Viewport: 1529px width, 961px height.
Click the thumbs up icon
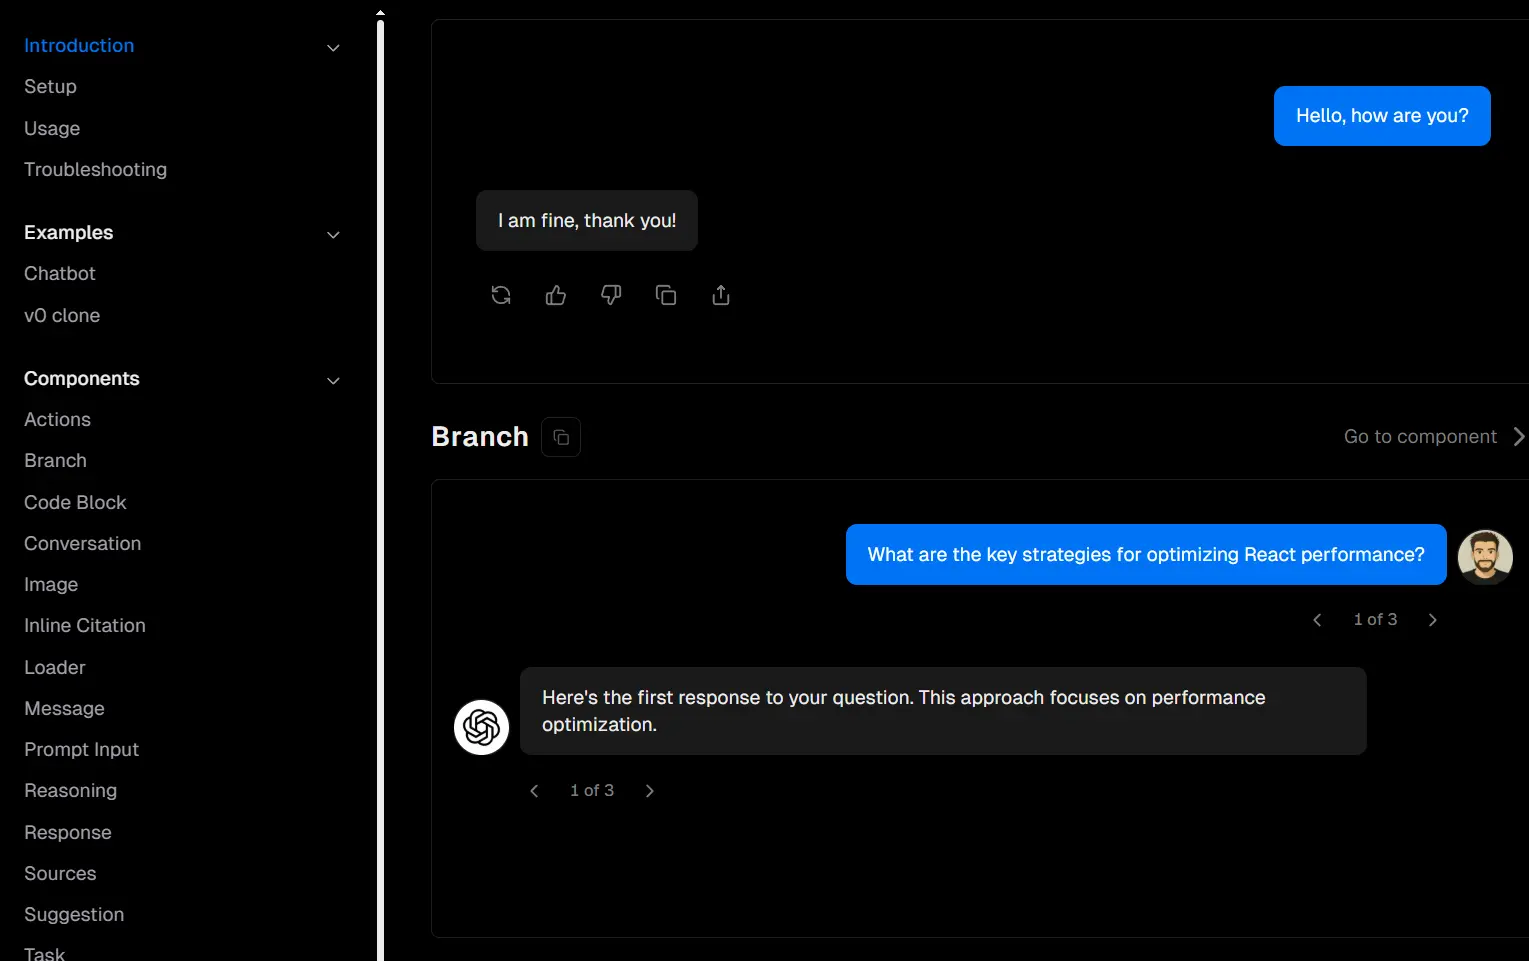coord(556,295)
